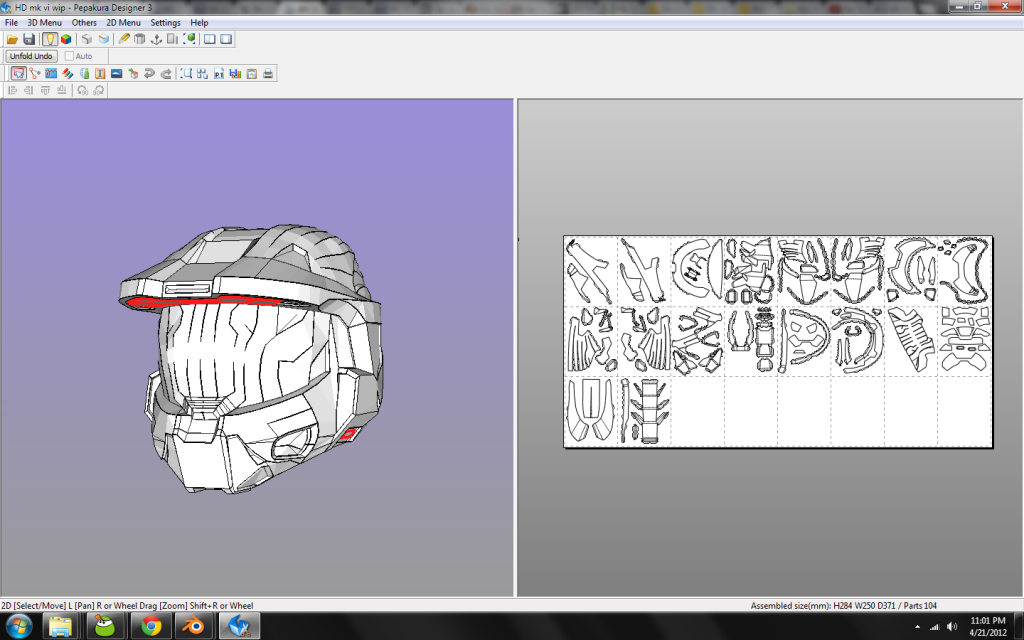Click the 3D helmet model

(251, 359)
